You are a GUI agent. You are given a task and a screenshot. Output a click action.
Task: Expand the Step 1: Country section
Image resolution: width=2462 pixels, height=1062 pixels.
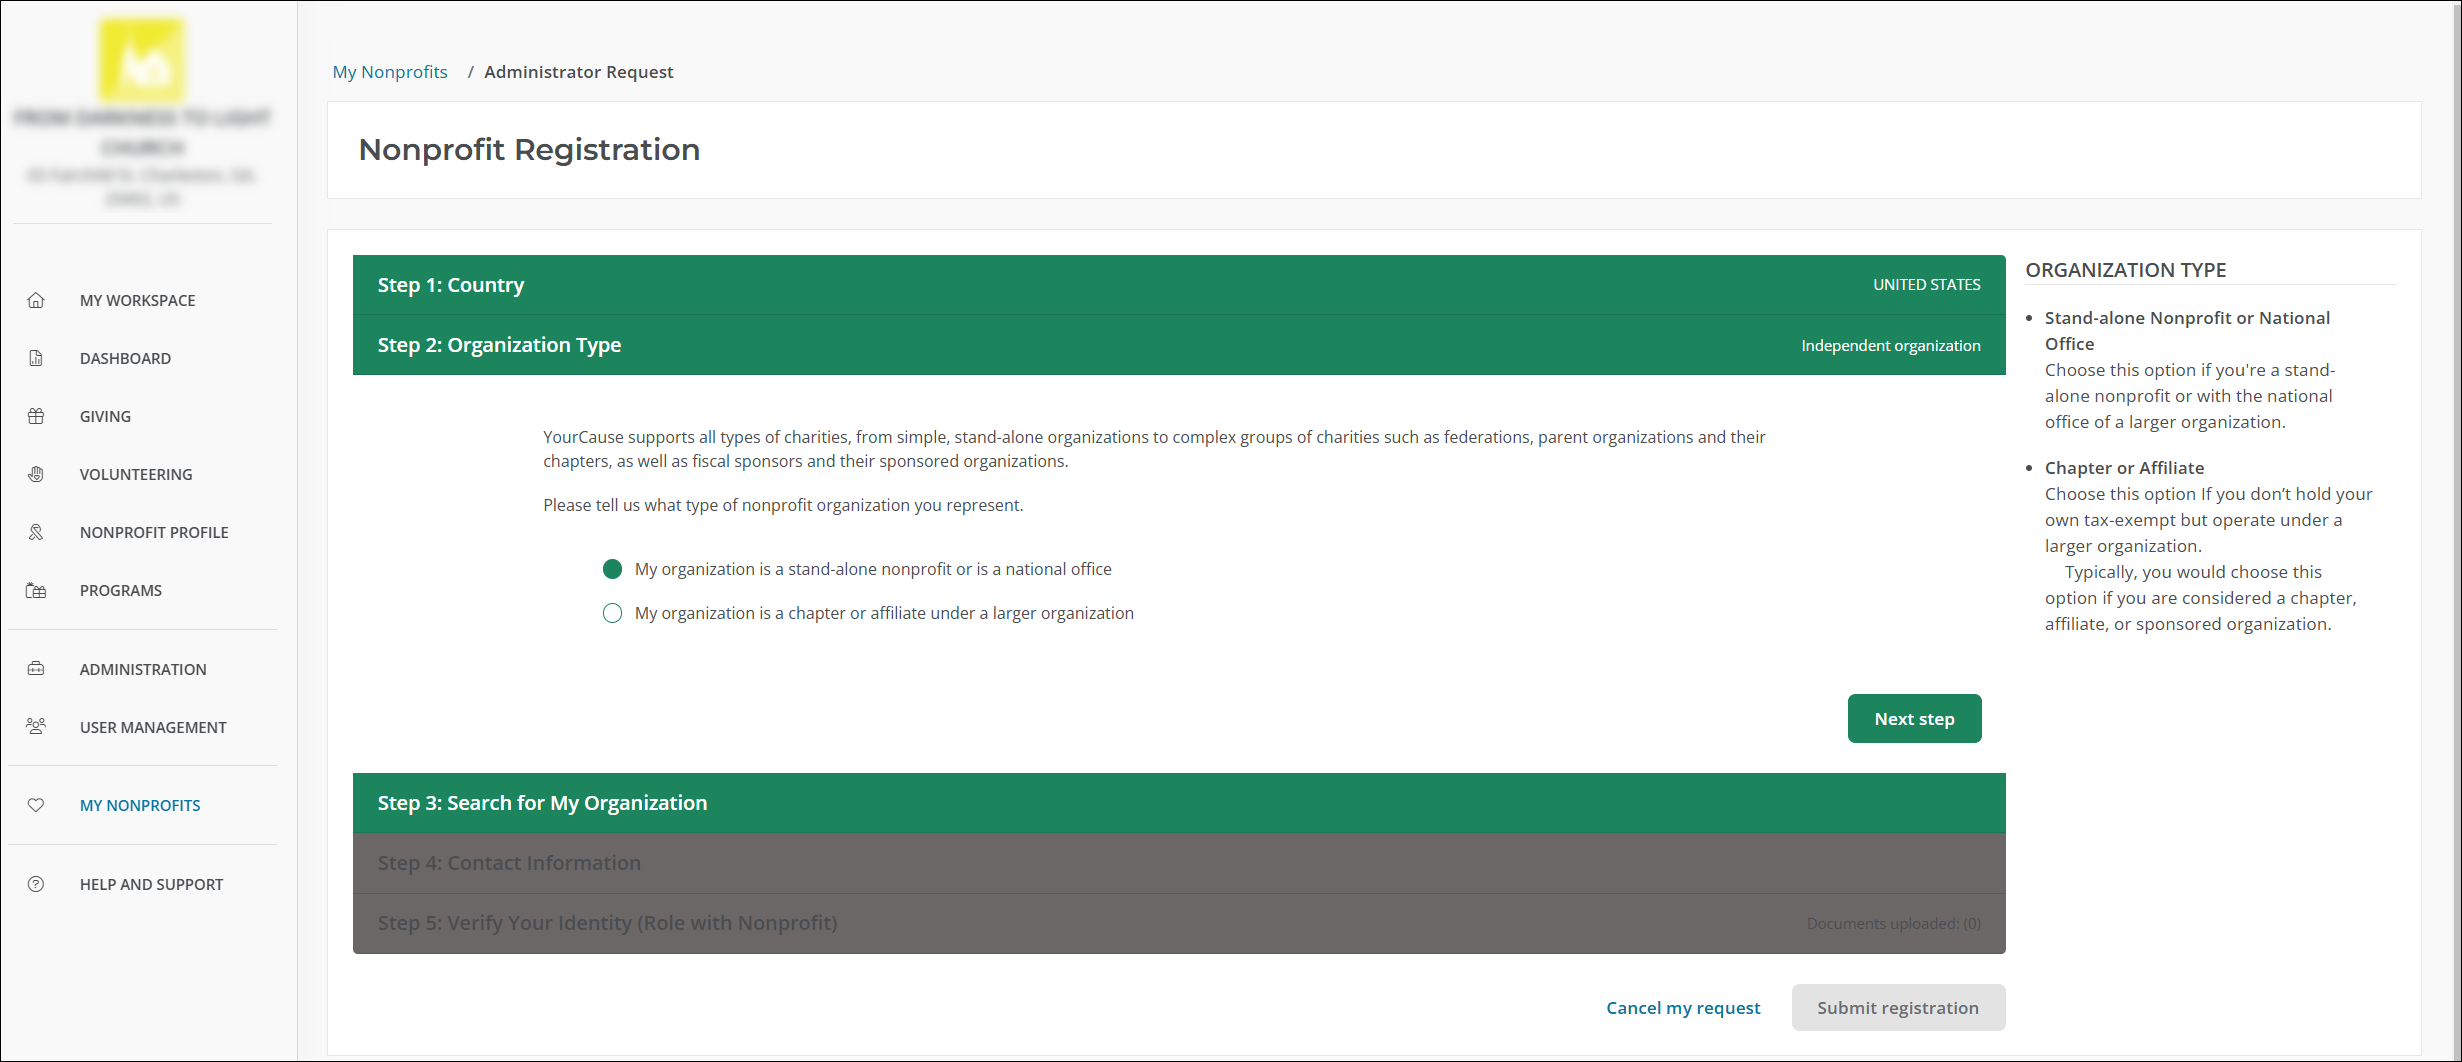(1178, 285)
